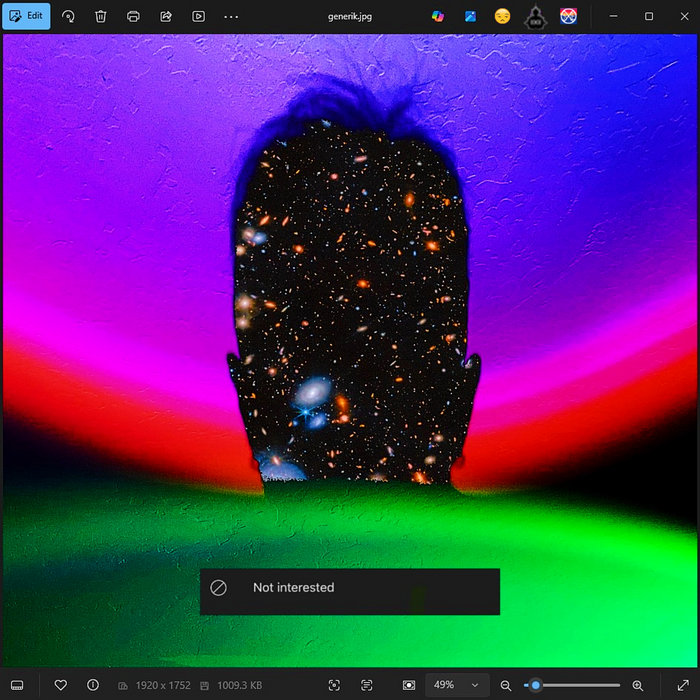Print the image using the printer icon

133,17
